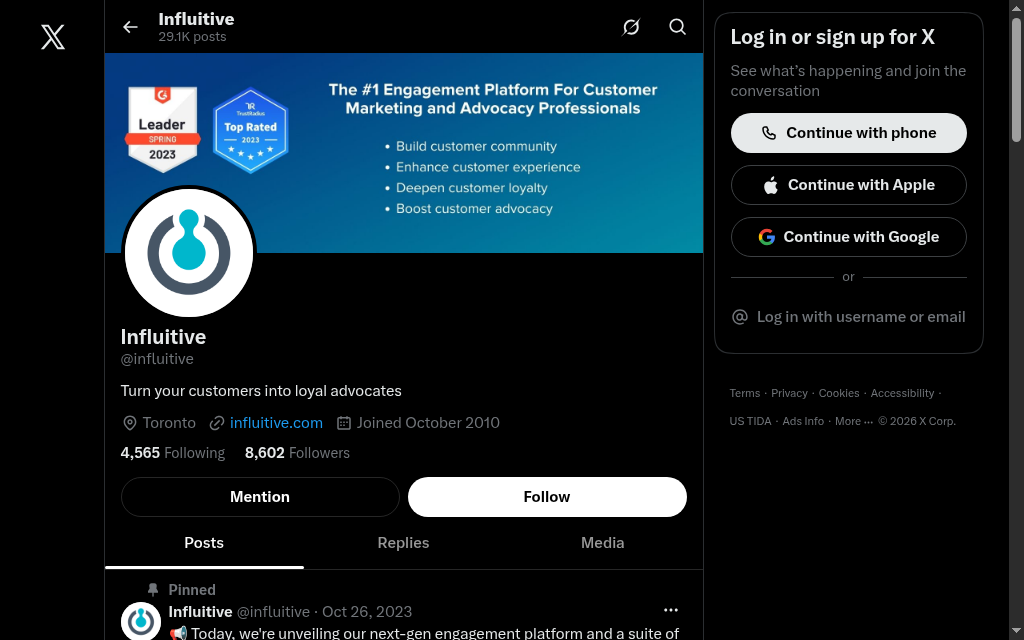Open the 4,565 Following list
Screen dimensions: 1024x640
[172, 453]
